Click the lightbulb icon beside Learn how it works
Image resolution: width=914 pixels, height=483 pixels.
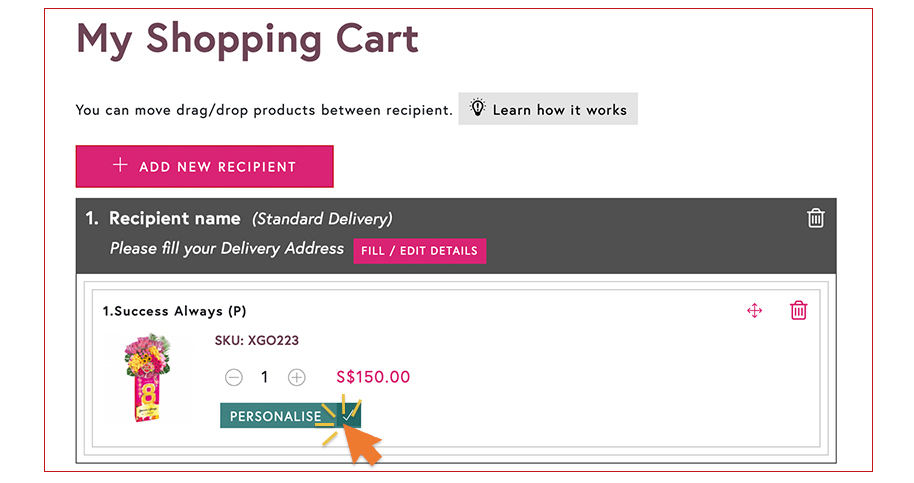click(x=477, y=108)
